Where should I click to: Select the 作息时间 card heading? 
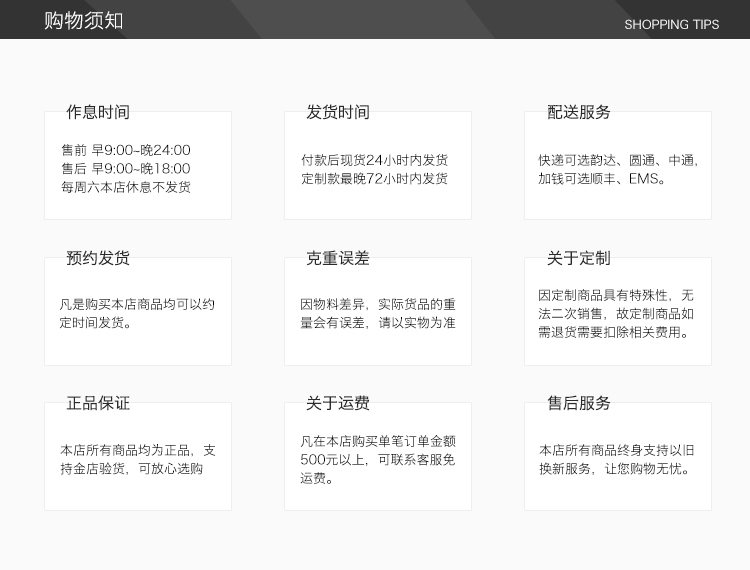point(98,112)
